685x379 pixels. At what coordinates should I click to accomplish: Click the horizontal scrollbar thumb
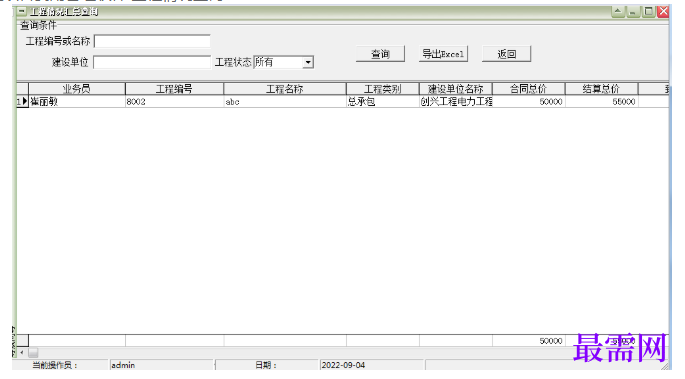33,352
